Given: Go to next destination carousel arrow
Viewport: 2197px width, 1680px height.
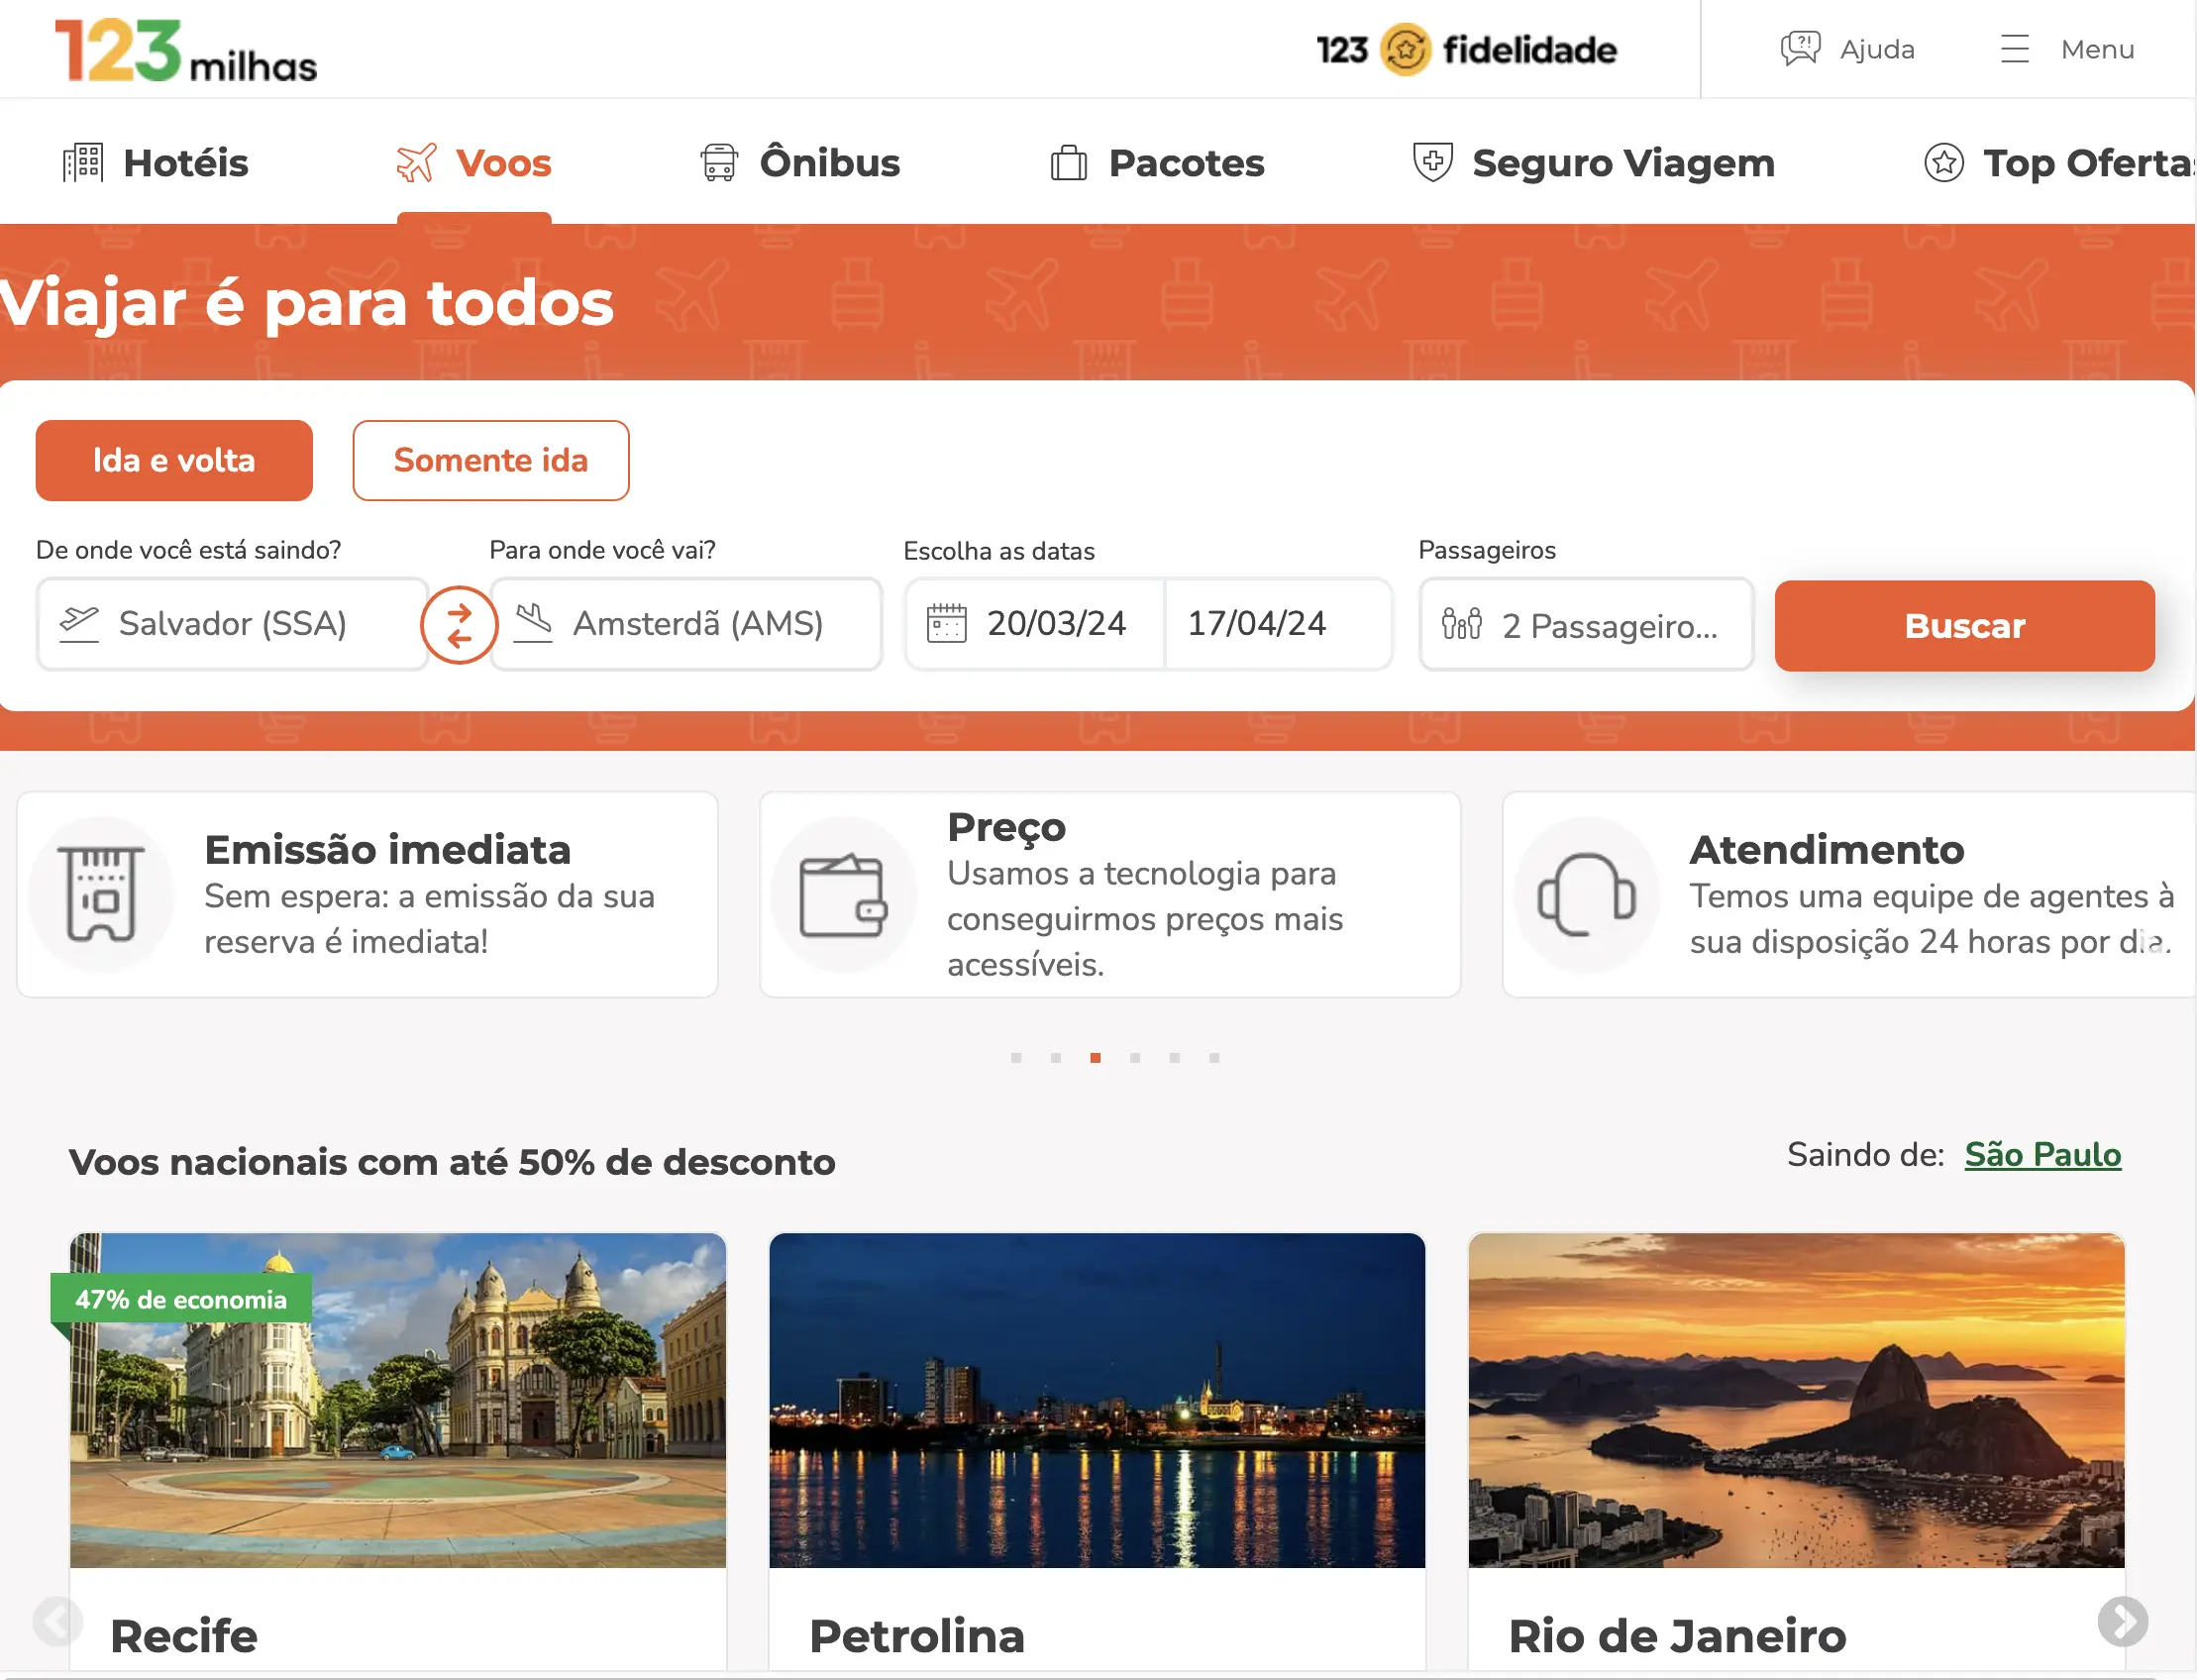Looking at the screenshot, I should [x=2122, y=1621].
